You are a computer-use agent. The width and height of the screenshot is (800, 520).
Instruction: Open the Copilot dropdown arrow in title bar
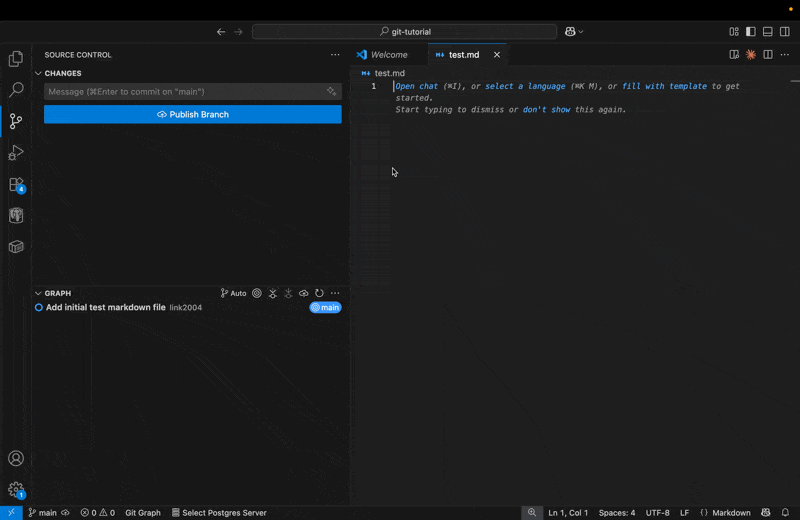pyautogui.click(x=581, y=32)
